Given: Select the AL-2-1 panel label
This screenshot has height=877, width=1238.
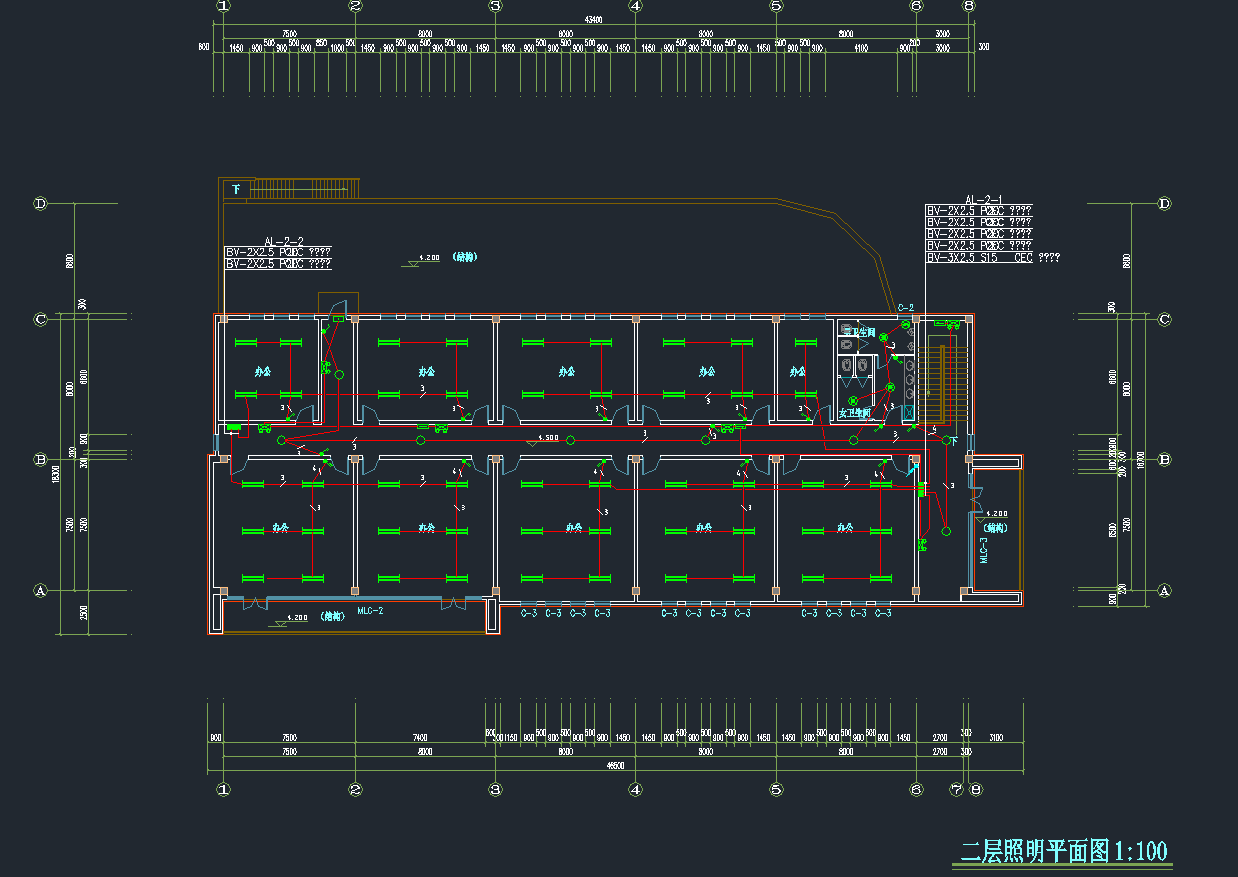Looking at the screenshot, I should [983, 201].
